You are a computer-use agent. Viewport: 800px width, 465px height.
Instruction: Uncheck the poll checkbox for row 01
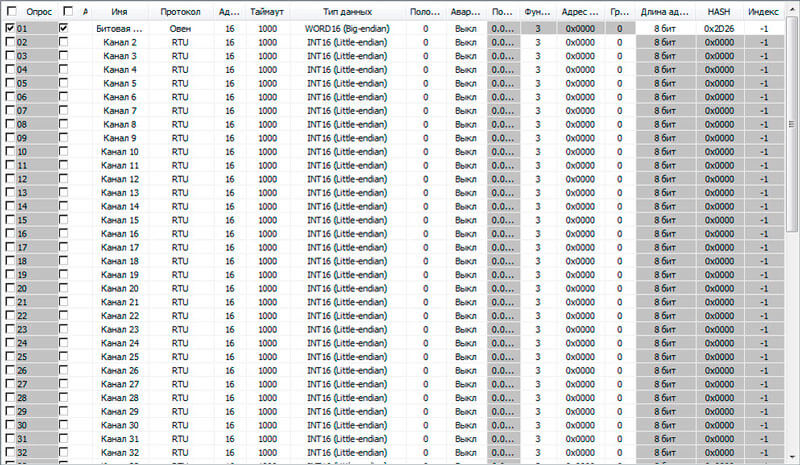10,29
